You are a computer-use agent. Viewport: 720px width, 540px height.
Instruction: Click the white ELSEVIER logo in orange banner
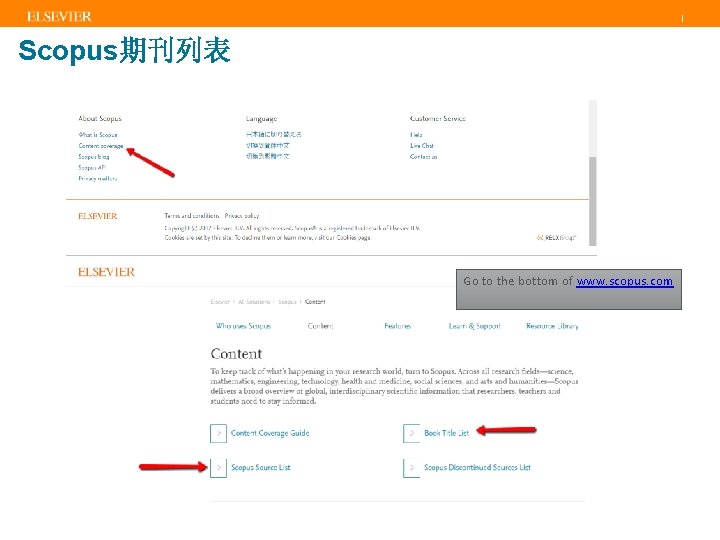(59, 17)
